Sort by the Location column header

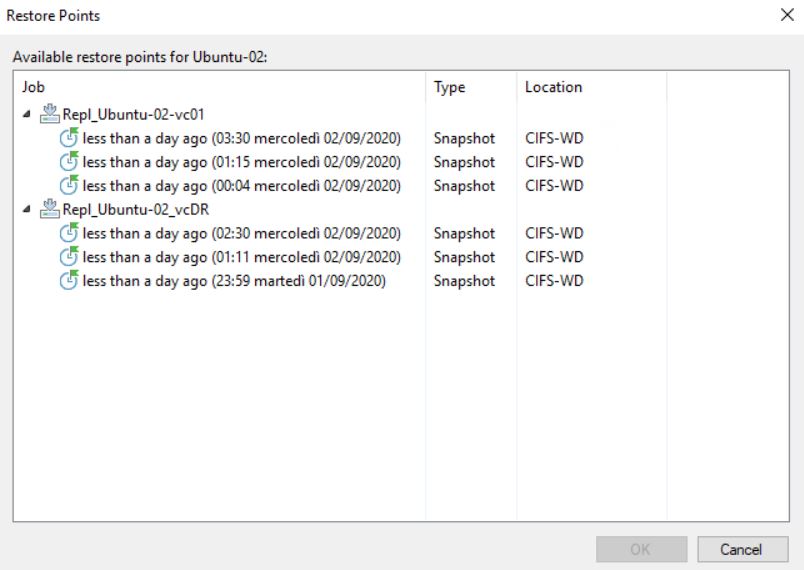coord(592,87)
